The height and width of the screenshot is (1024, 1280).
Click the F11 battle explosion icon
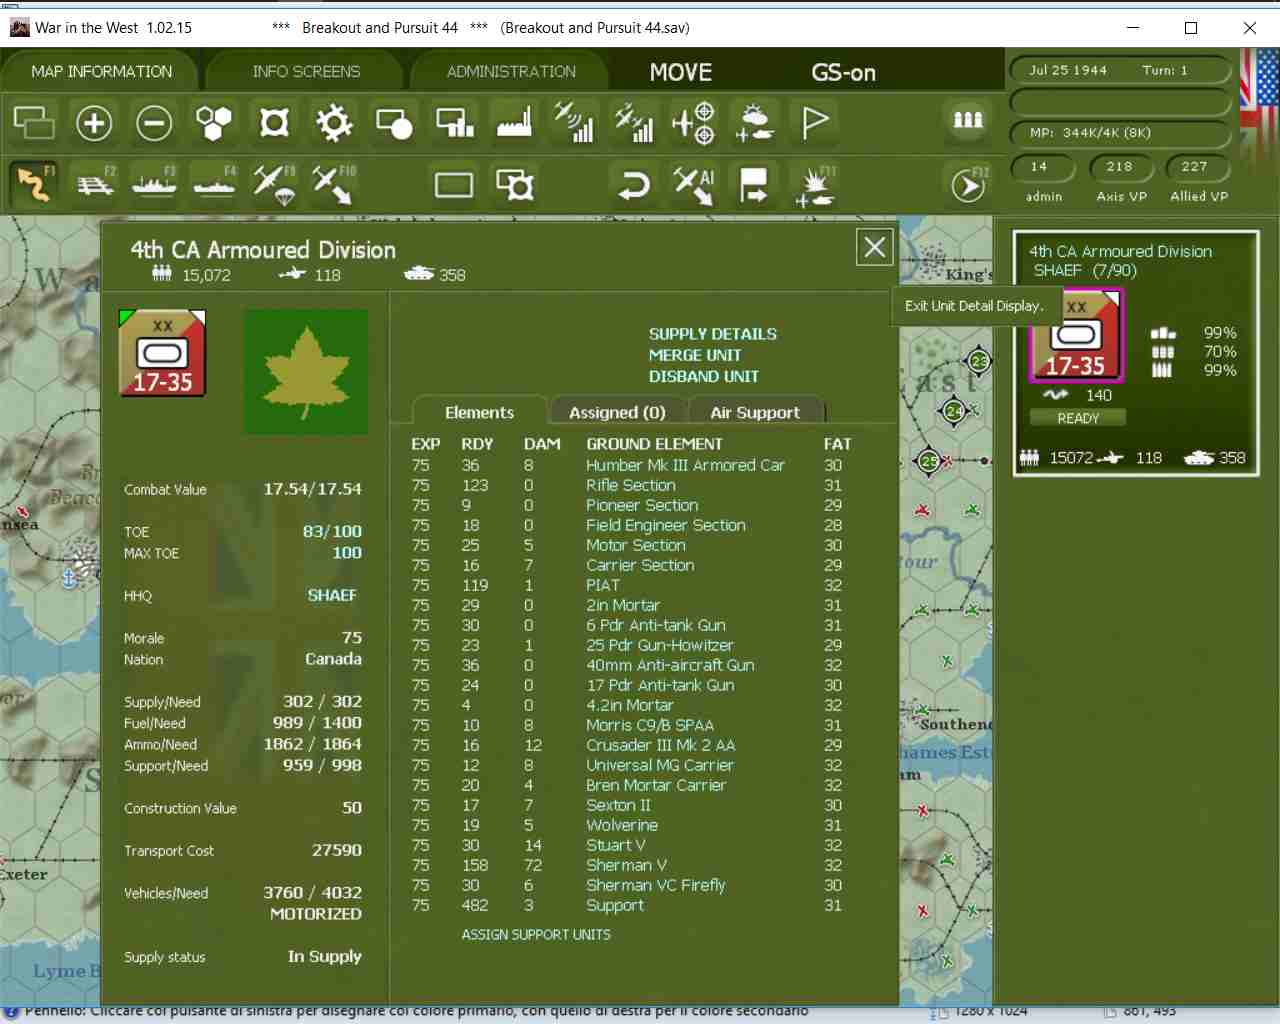tap(815, 185)
